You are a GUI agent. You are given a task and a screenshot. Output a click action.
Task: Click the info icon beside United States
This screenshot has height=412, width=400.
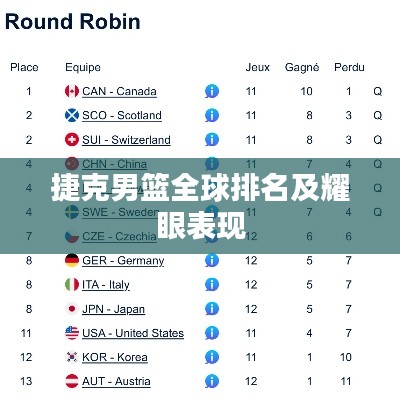(212, 333)
